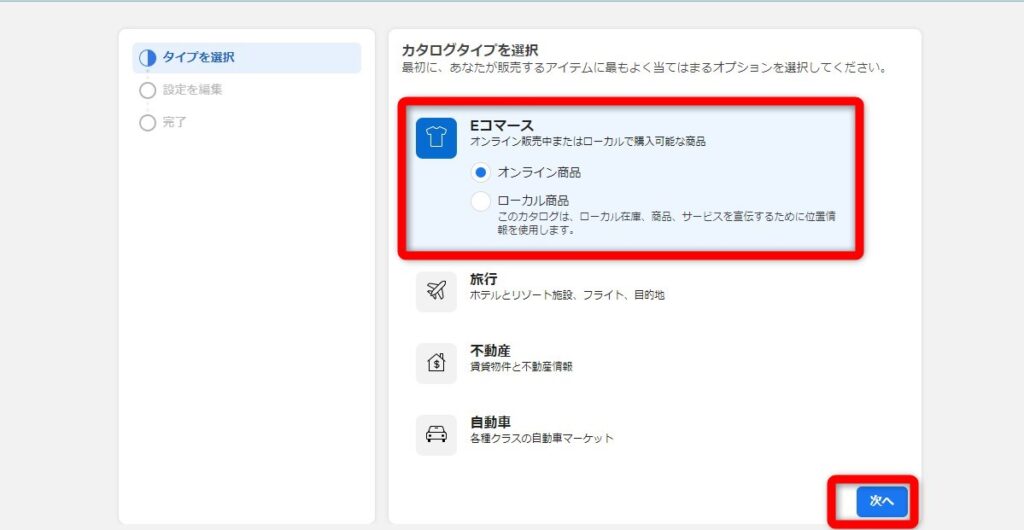Open the タイプを選択 step in sidebar
The height and width of the screenshot is (530, 1024).
tap(246, 58)
